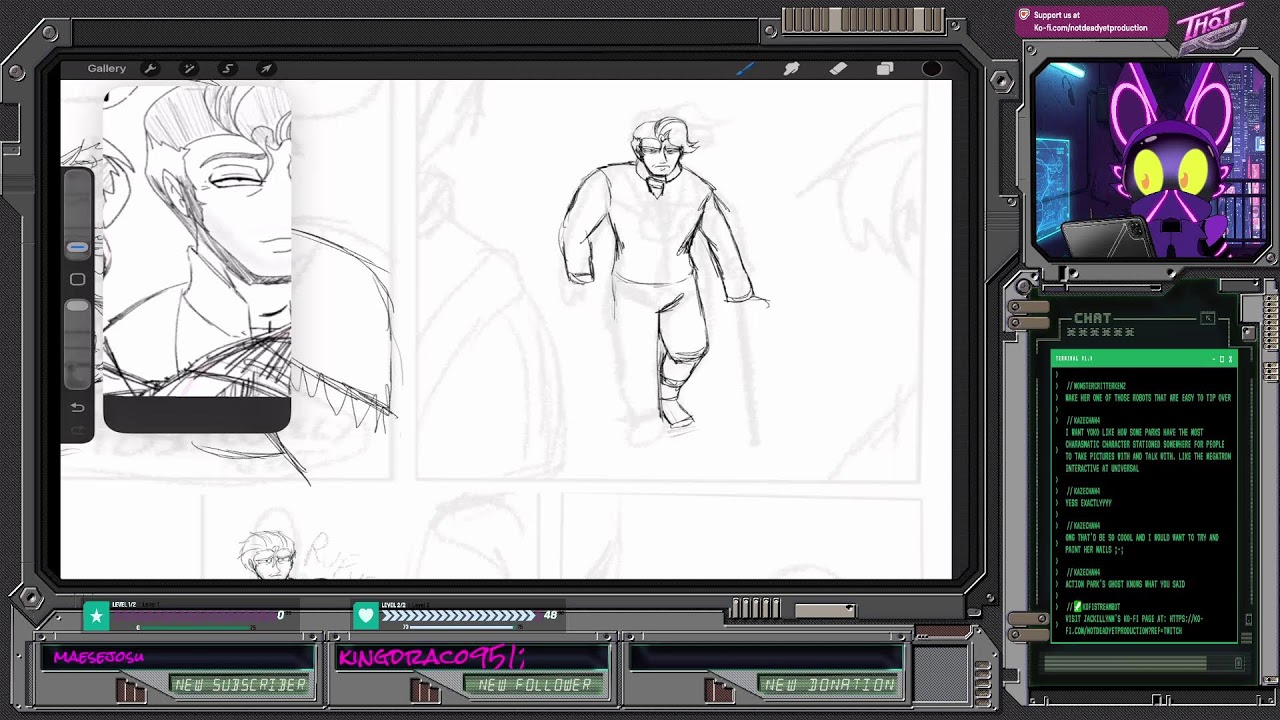Click the small head sketch at canvas bottom
The image size is (1280, 720).
(x=268, y=555)
